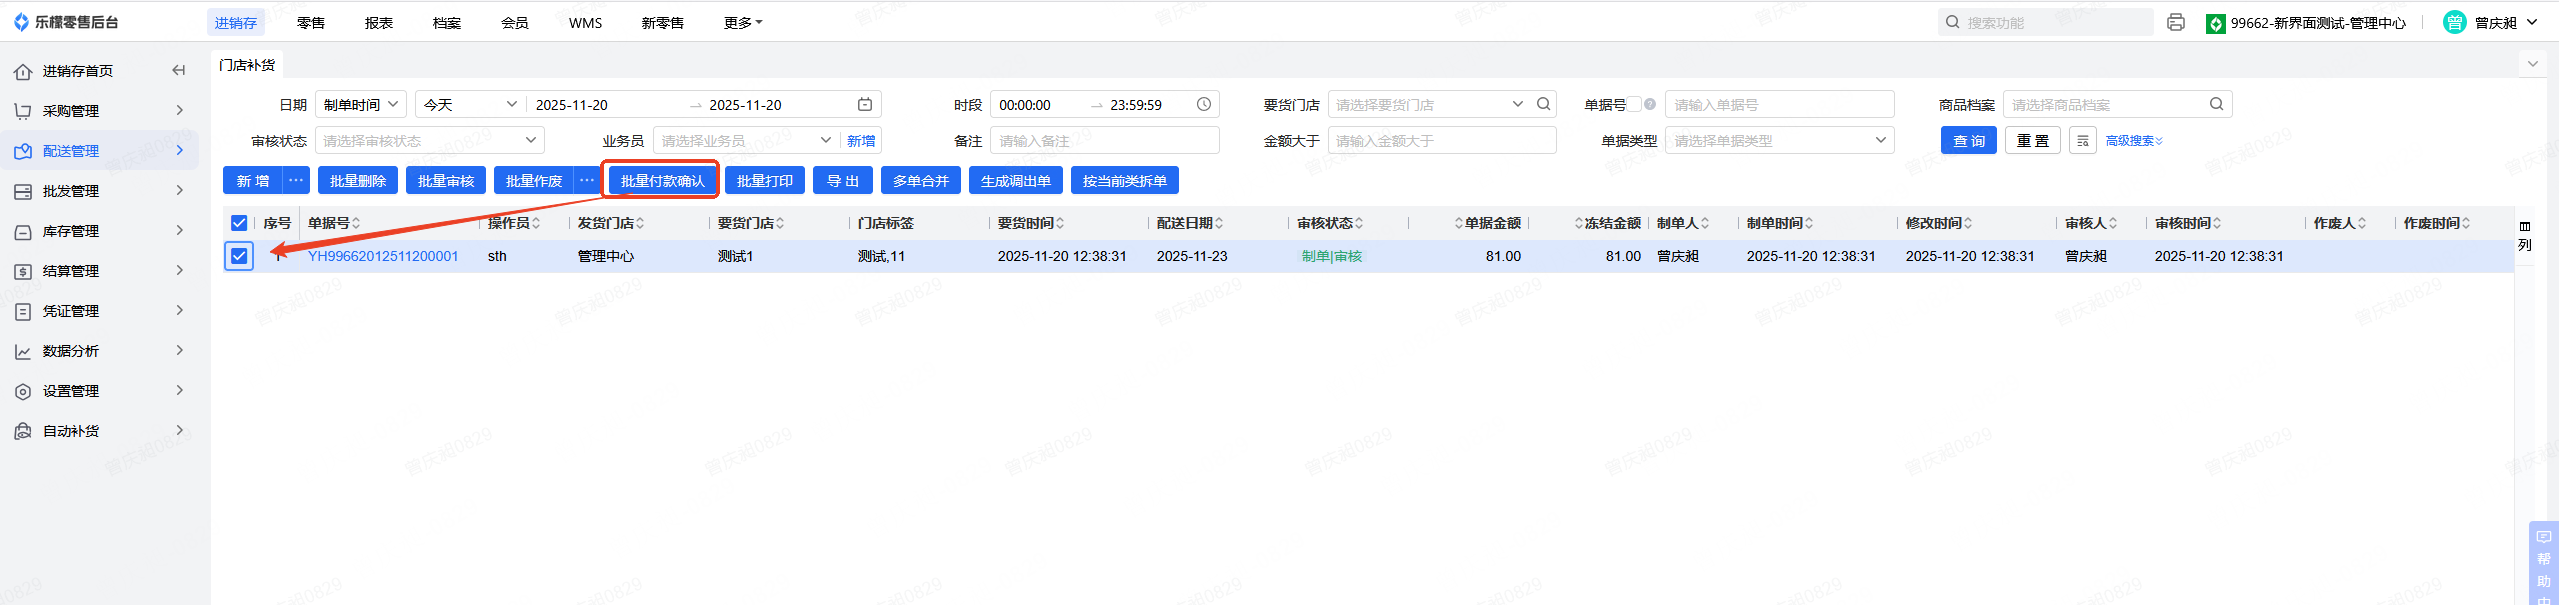The image size is (2559, 605).
Task: Sort by 制单时间 column sort icon
Action: click(1809, 223)
